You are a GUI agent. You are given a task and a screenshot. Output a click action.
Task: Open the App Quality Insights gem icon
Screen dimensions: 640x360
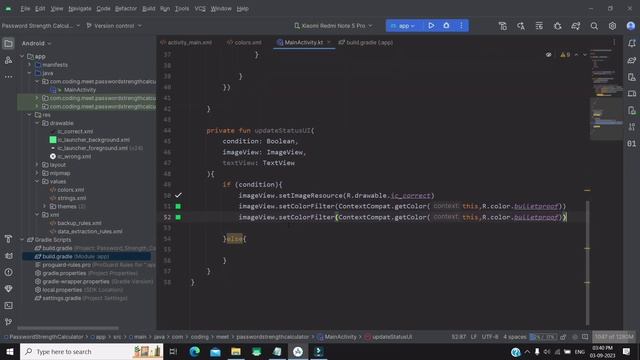click(8, 289)
